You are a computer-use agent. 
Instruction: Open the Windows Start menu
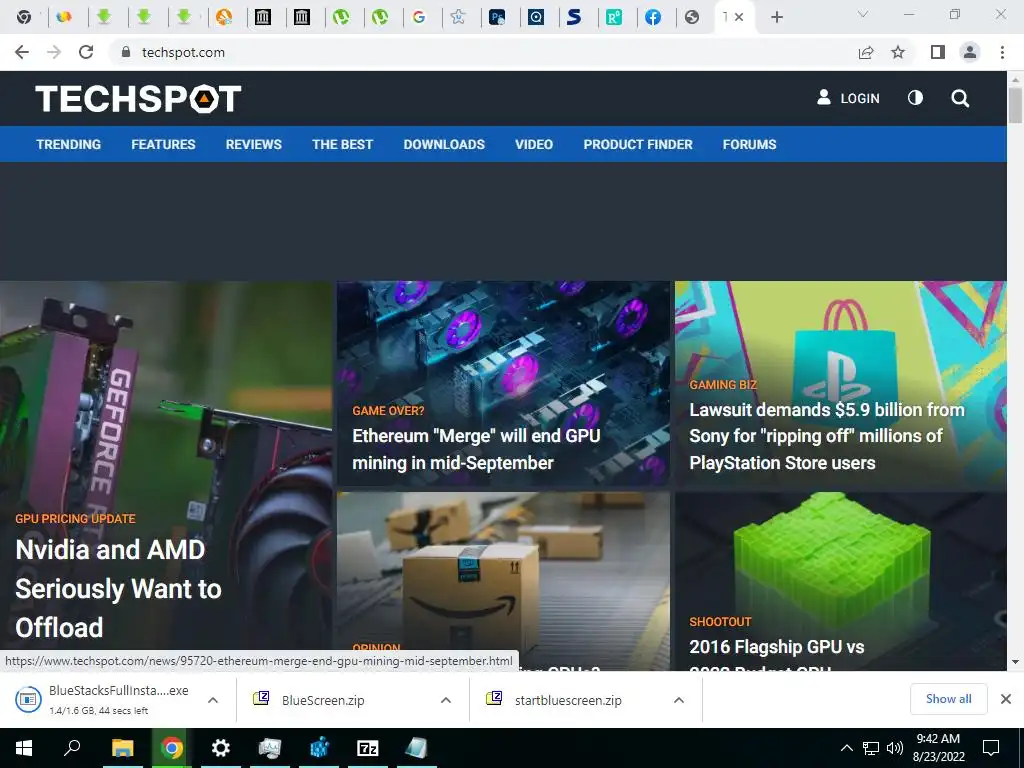[x=24, y=748]
